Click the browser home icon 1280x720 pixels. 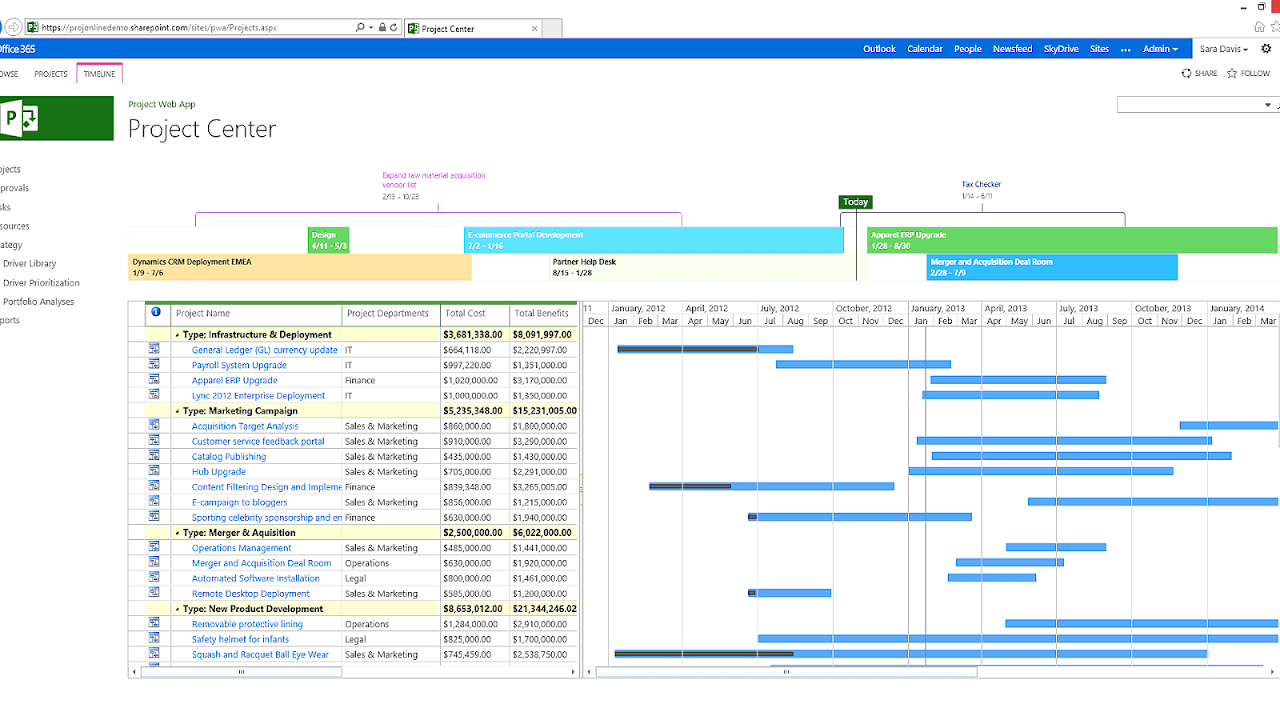click(x=1259, y=27)
